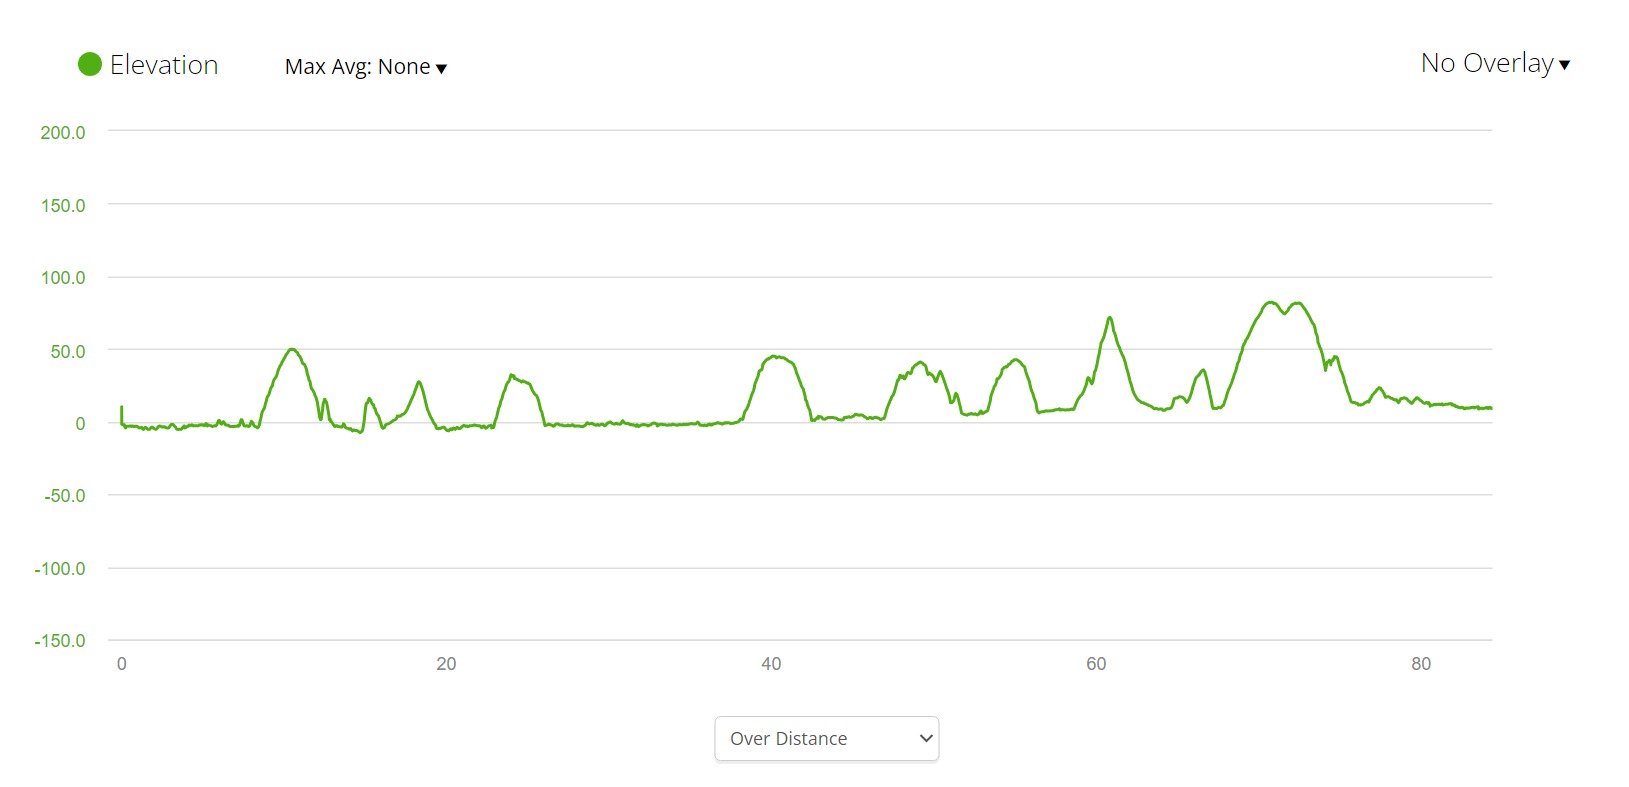Click the 200.0 elevation axis label

pos(63,132)
